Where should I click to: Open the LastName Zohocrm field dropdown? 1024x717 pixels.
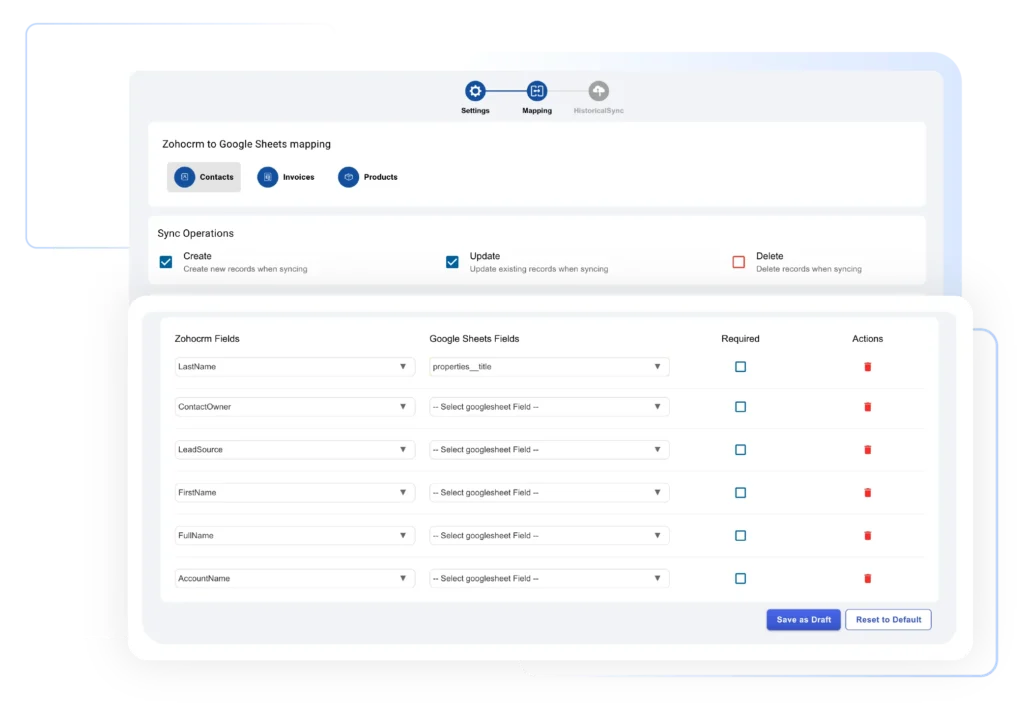tap(294, 366)
